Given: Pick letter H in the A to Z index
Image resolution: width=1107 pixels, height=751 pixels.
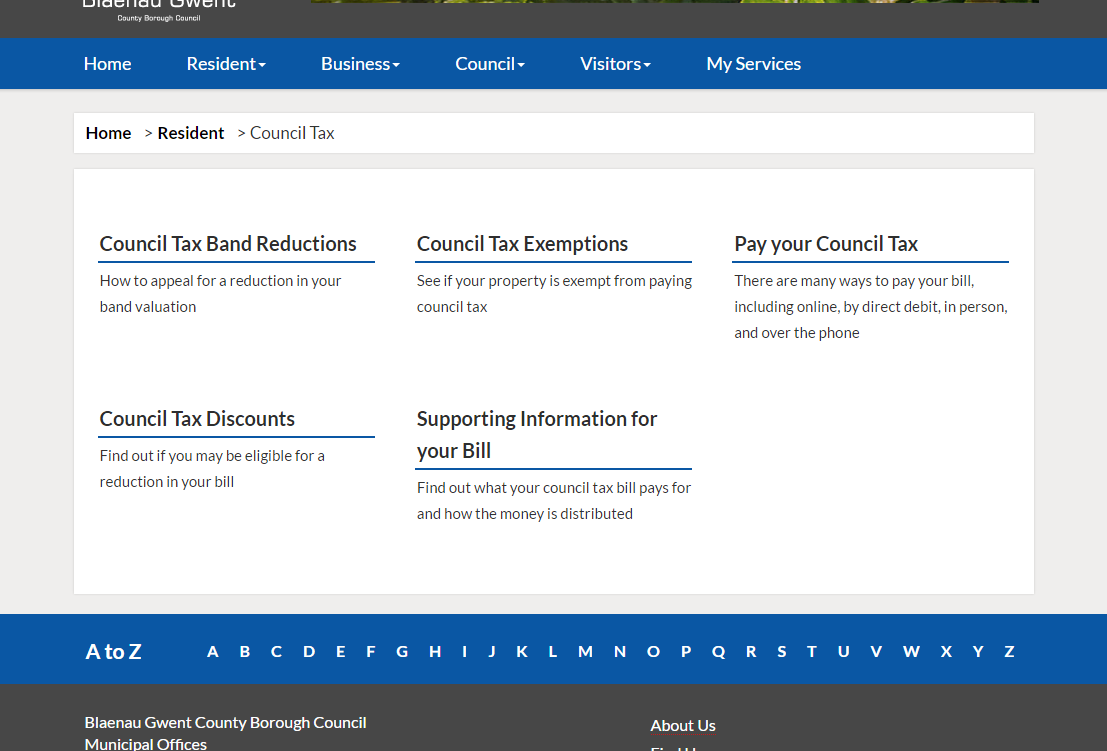Looking at the screenshot, I should pos(435,652).
